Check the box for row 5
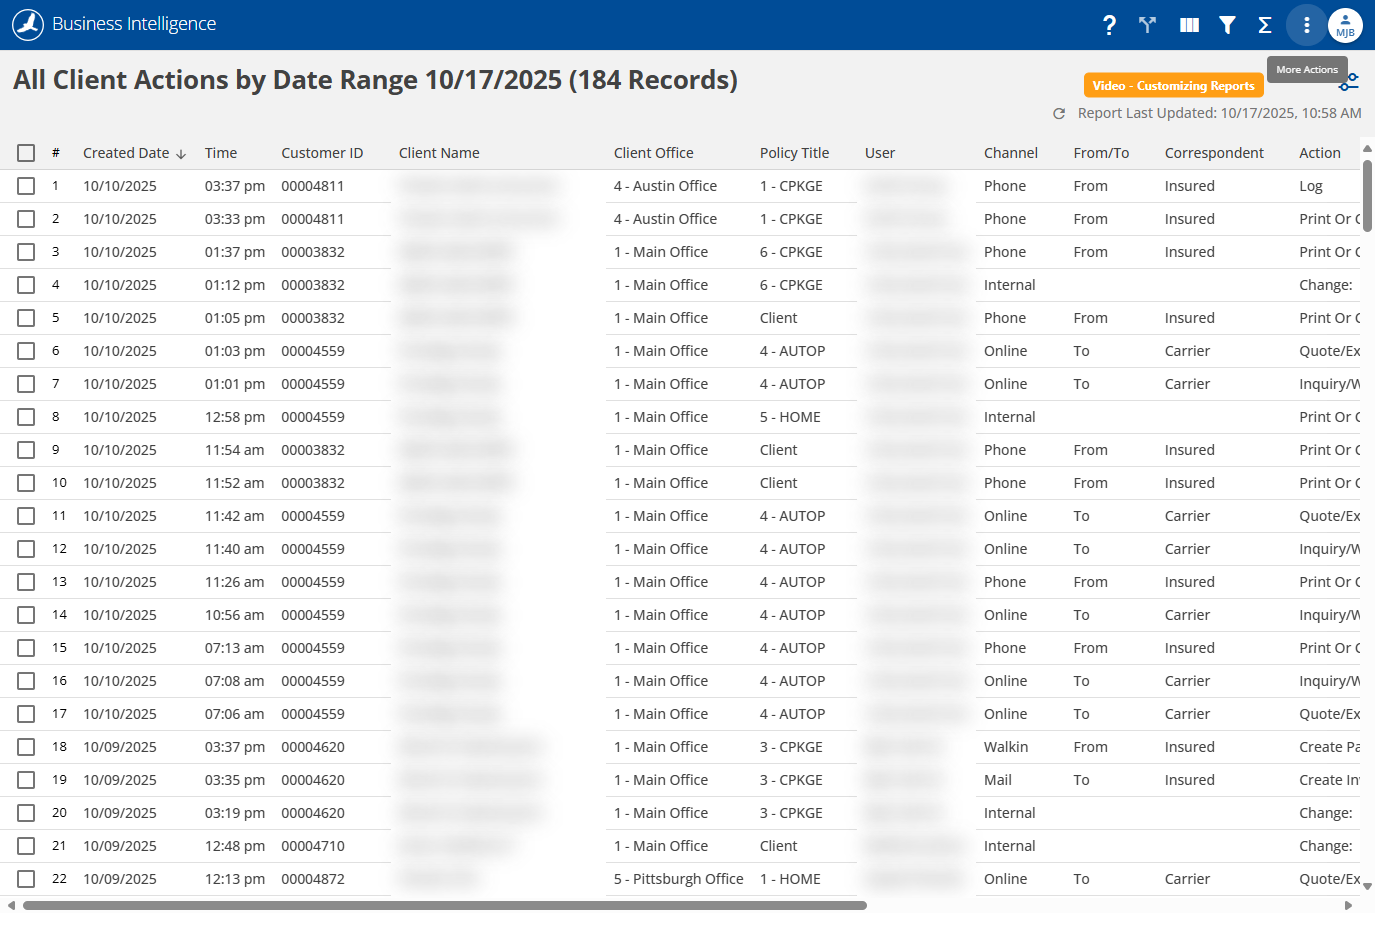 click(x=26, y=318)
